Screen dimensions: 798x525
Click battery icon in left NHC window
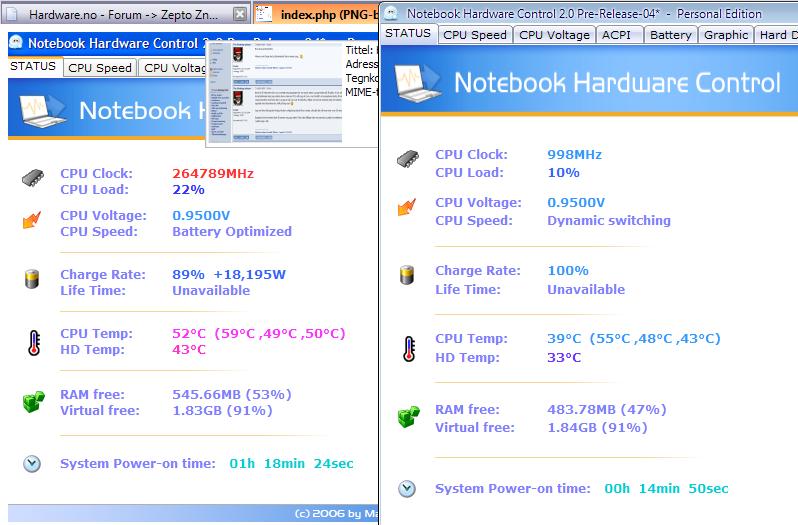32,279
